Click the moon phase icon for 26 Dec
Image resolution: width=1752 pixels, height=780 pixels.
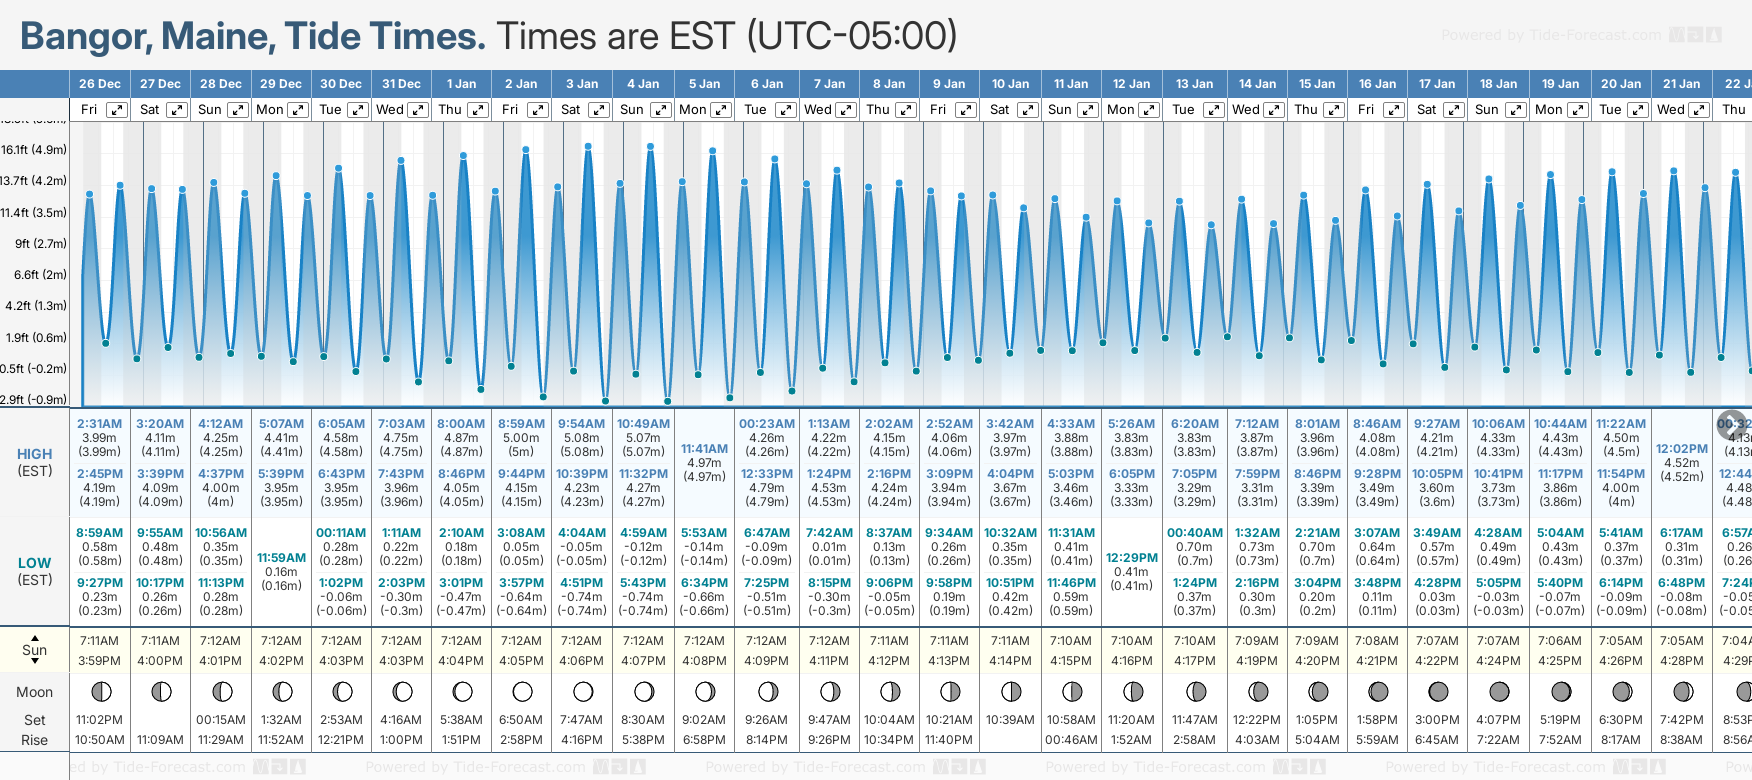click(100, 691)
